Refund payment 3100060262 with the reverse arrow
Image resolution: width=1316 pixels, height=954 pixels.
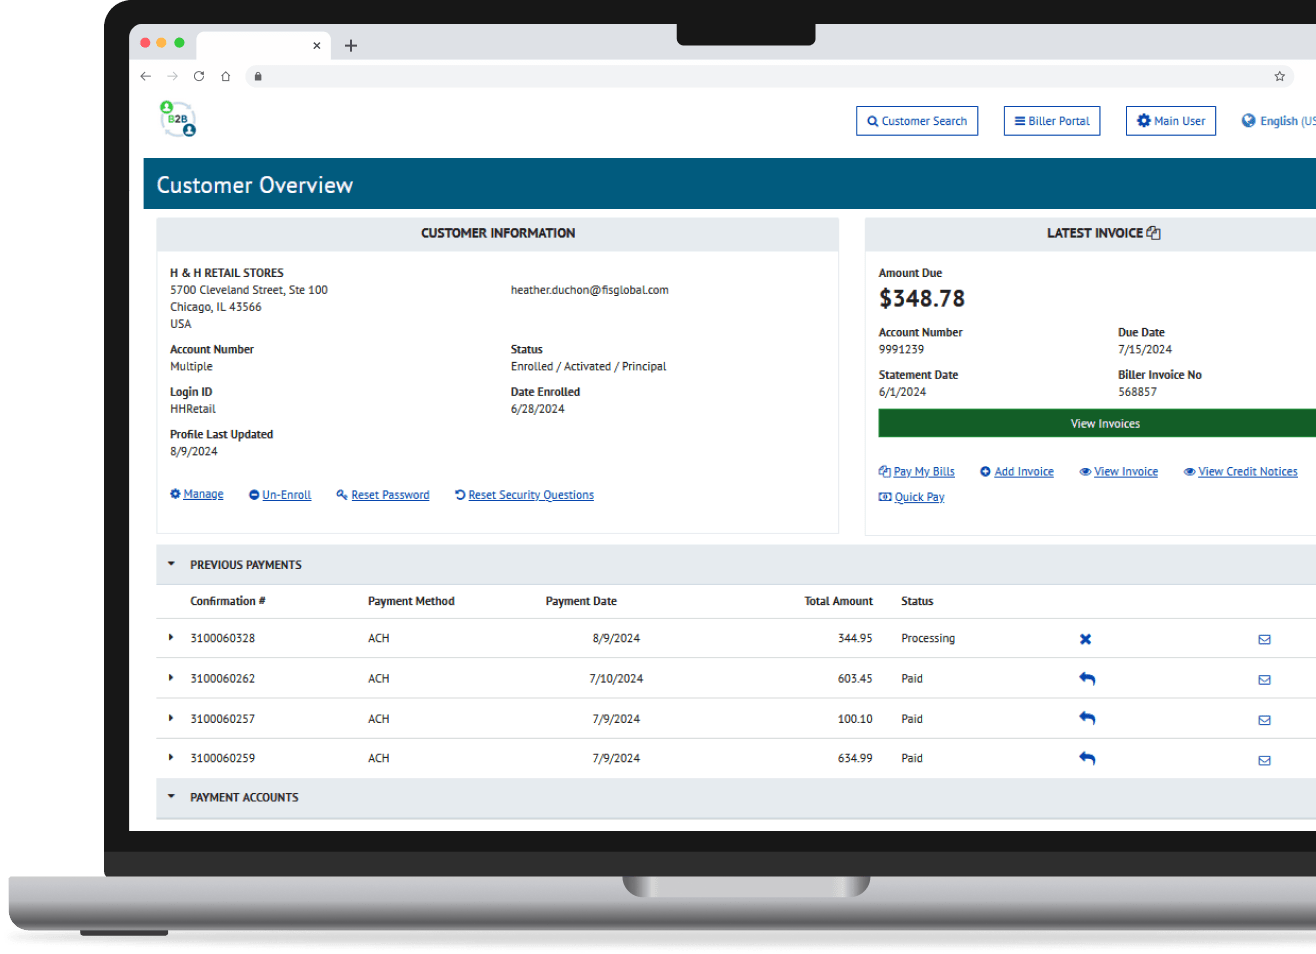(x=1087, y=679)
